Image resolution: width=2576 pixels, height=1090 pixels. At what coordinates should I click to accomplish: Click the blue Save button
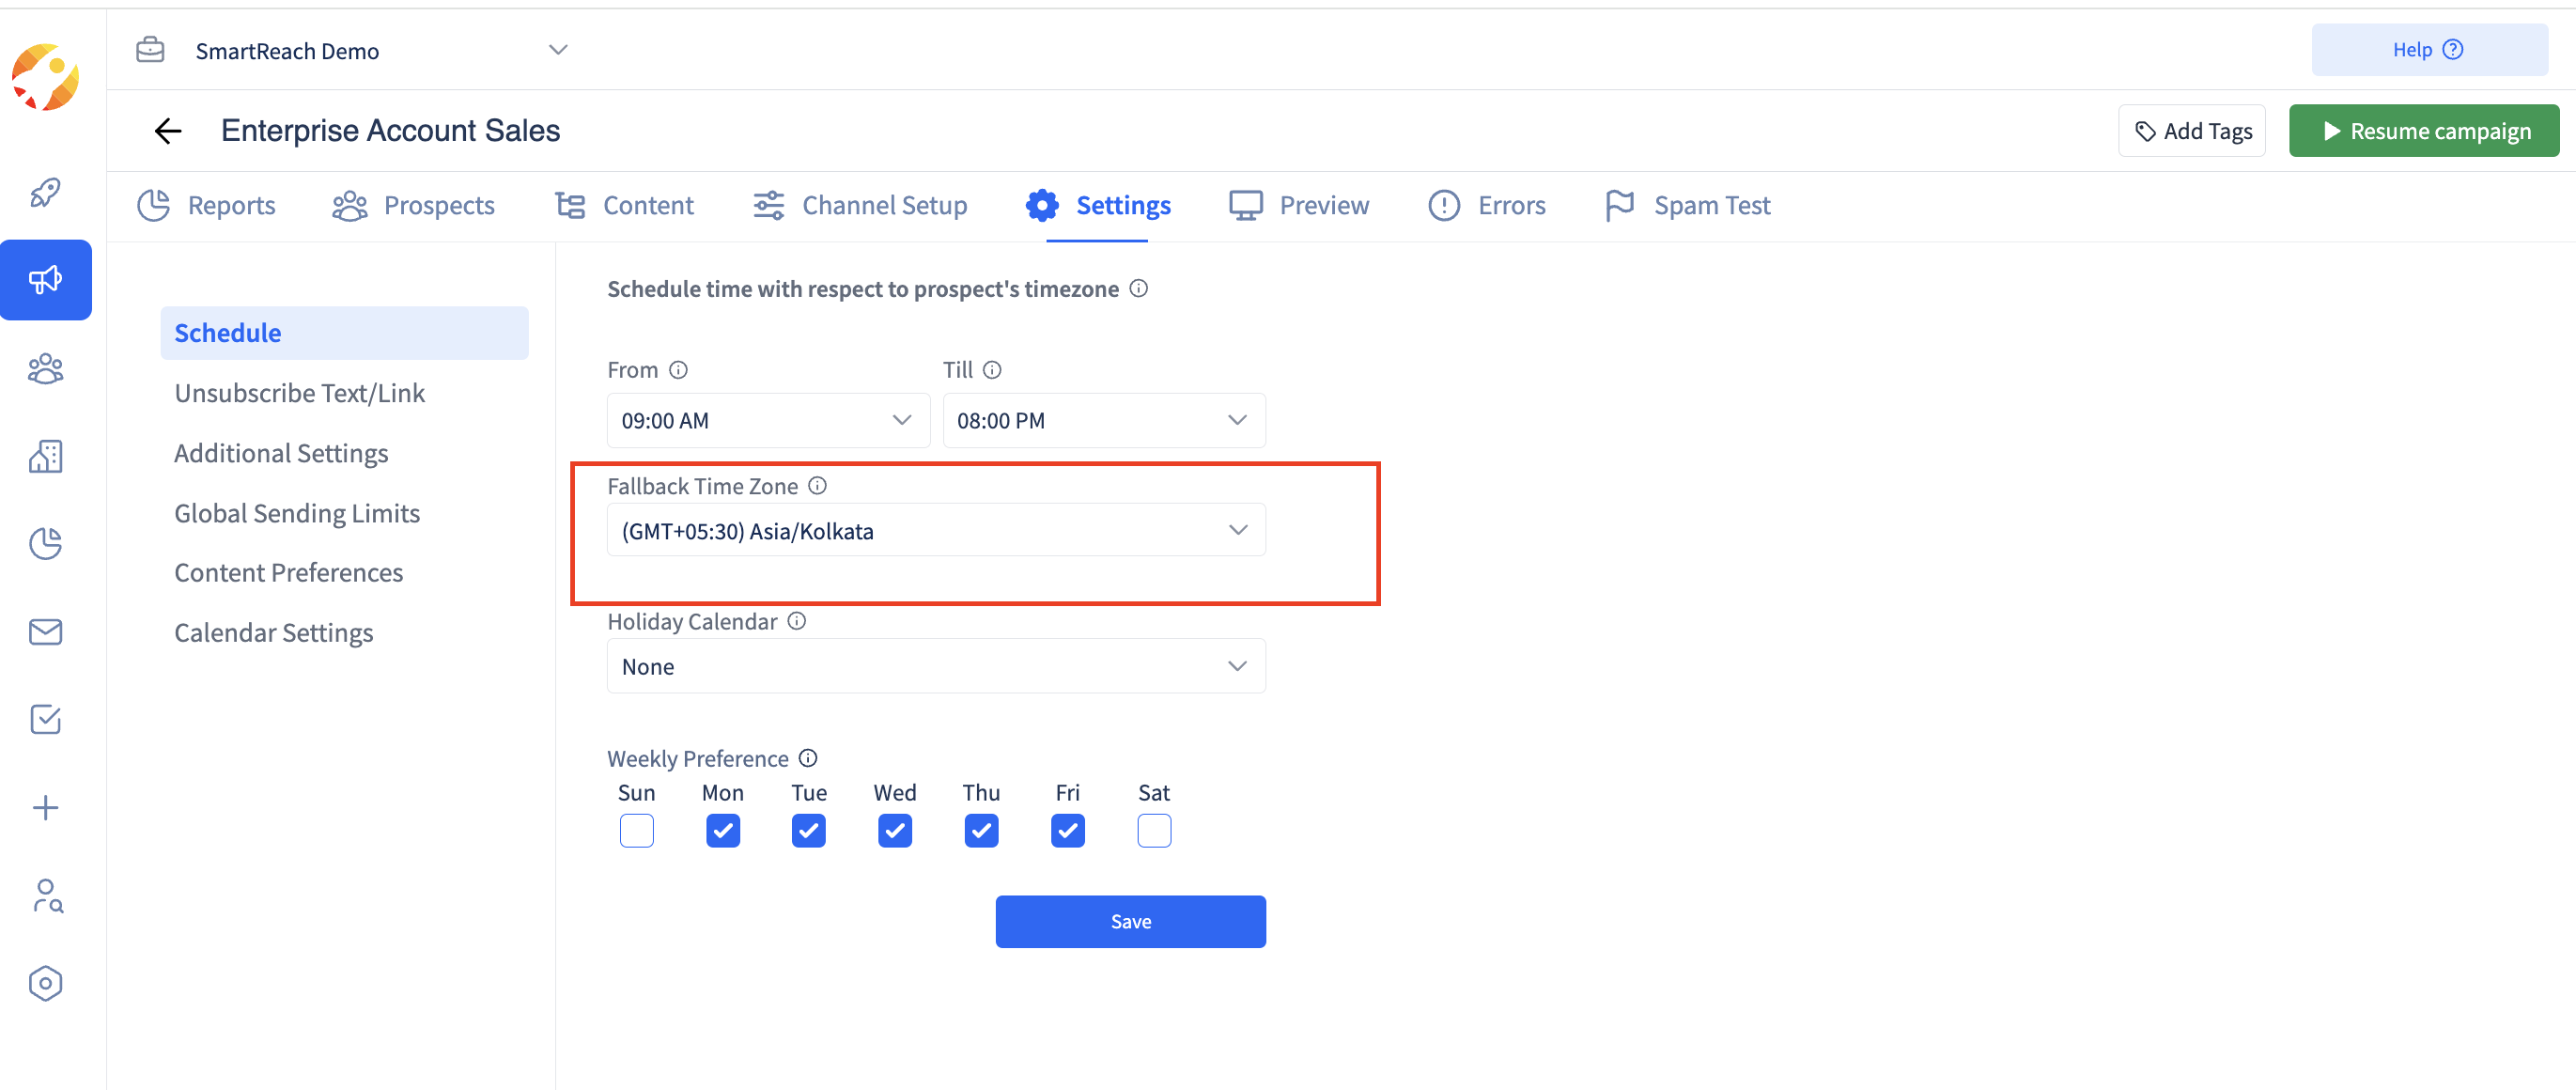(x=1130, y=922)
